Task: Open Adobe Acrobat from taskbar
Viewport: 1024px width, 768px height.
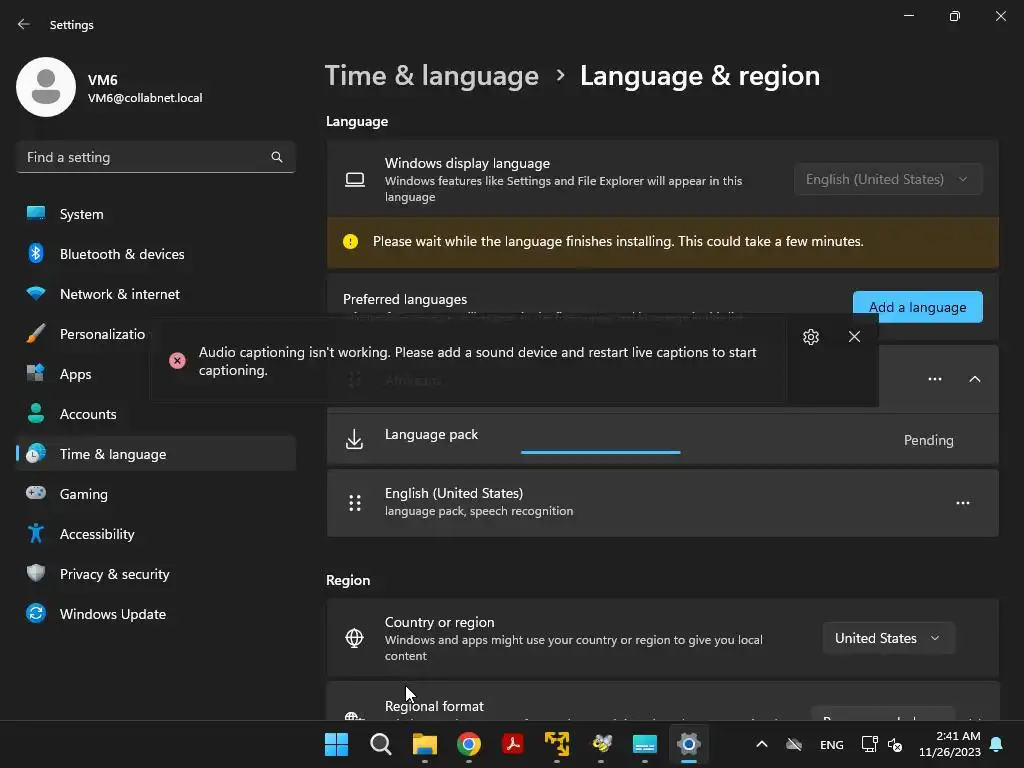Action: click(513, 744)
